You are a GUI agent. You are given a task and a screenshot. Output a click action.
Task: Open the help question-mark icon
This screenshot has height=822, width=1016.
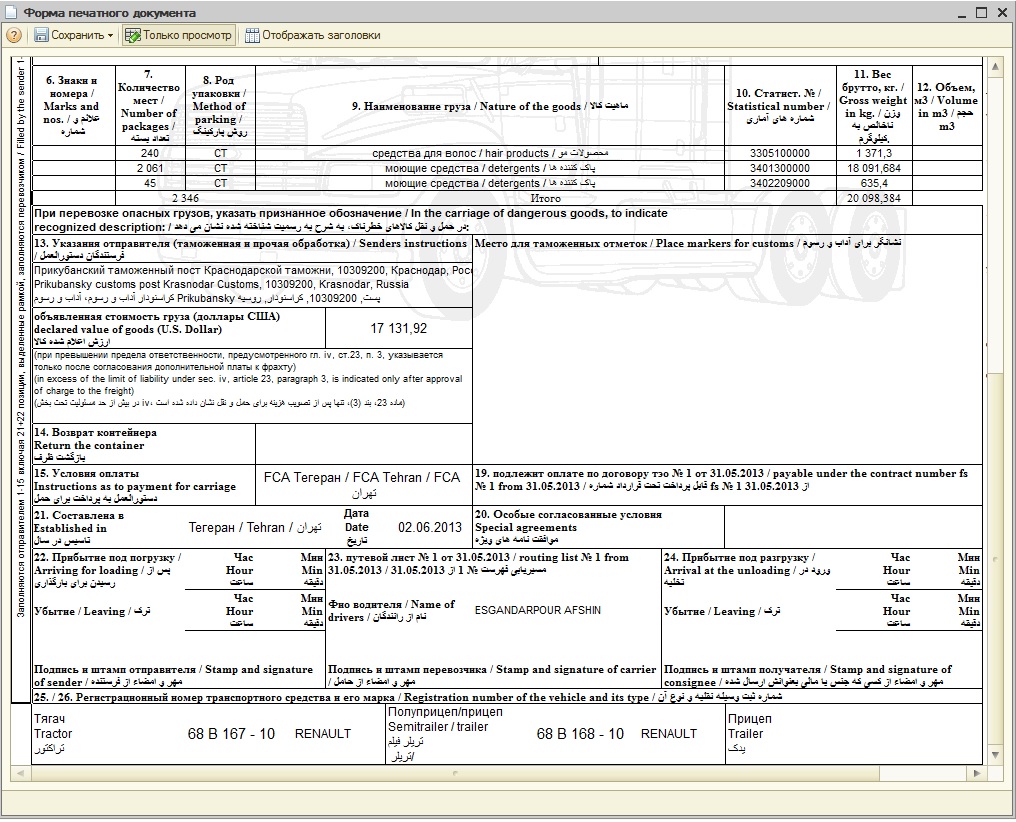click(14, 36)
